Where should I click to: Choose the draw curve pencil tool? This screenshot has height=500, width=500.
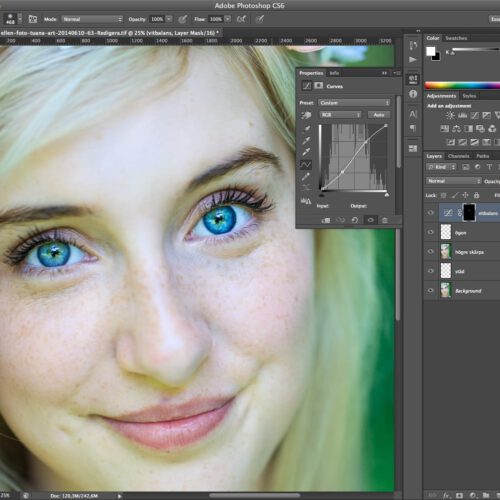[306, 176]
